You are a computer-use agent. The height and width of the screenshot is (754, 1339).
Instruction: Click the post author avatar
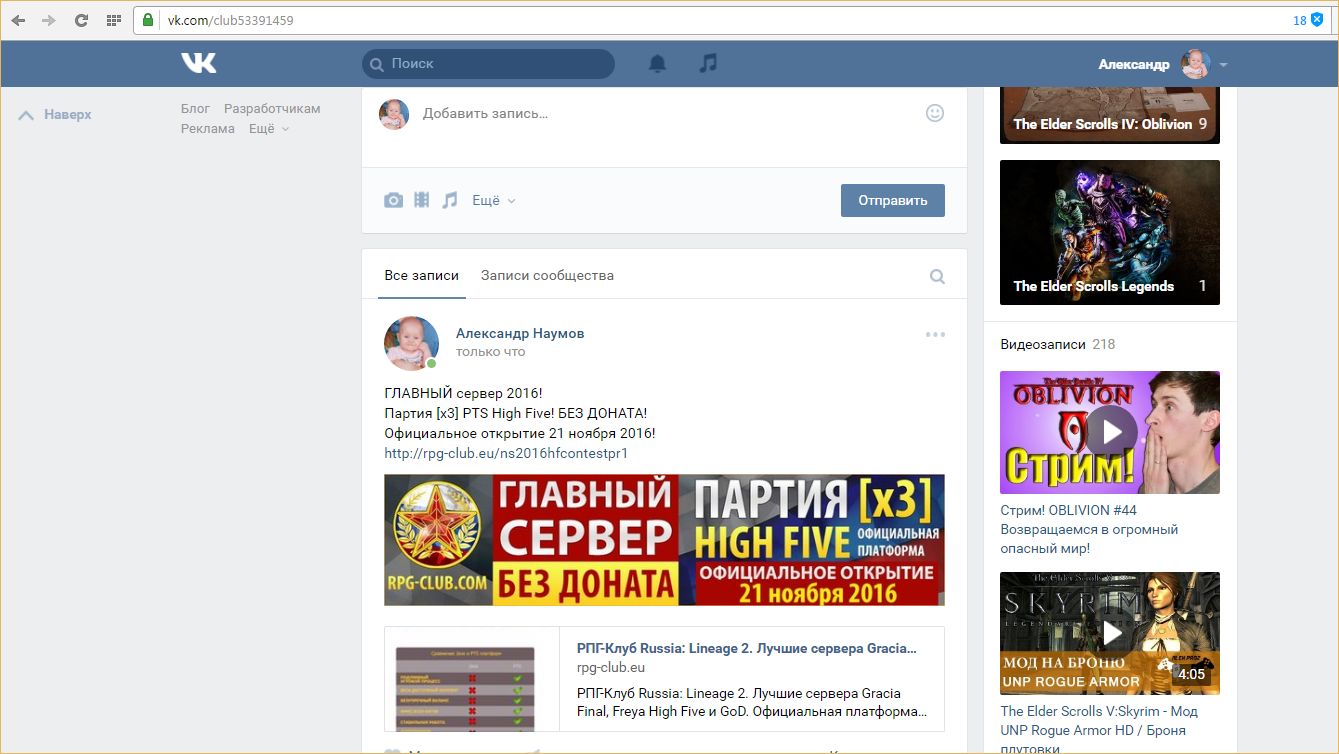pos(411,343)
